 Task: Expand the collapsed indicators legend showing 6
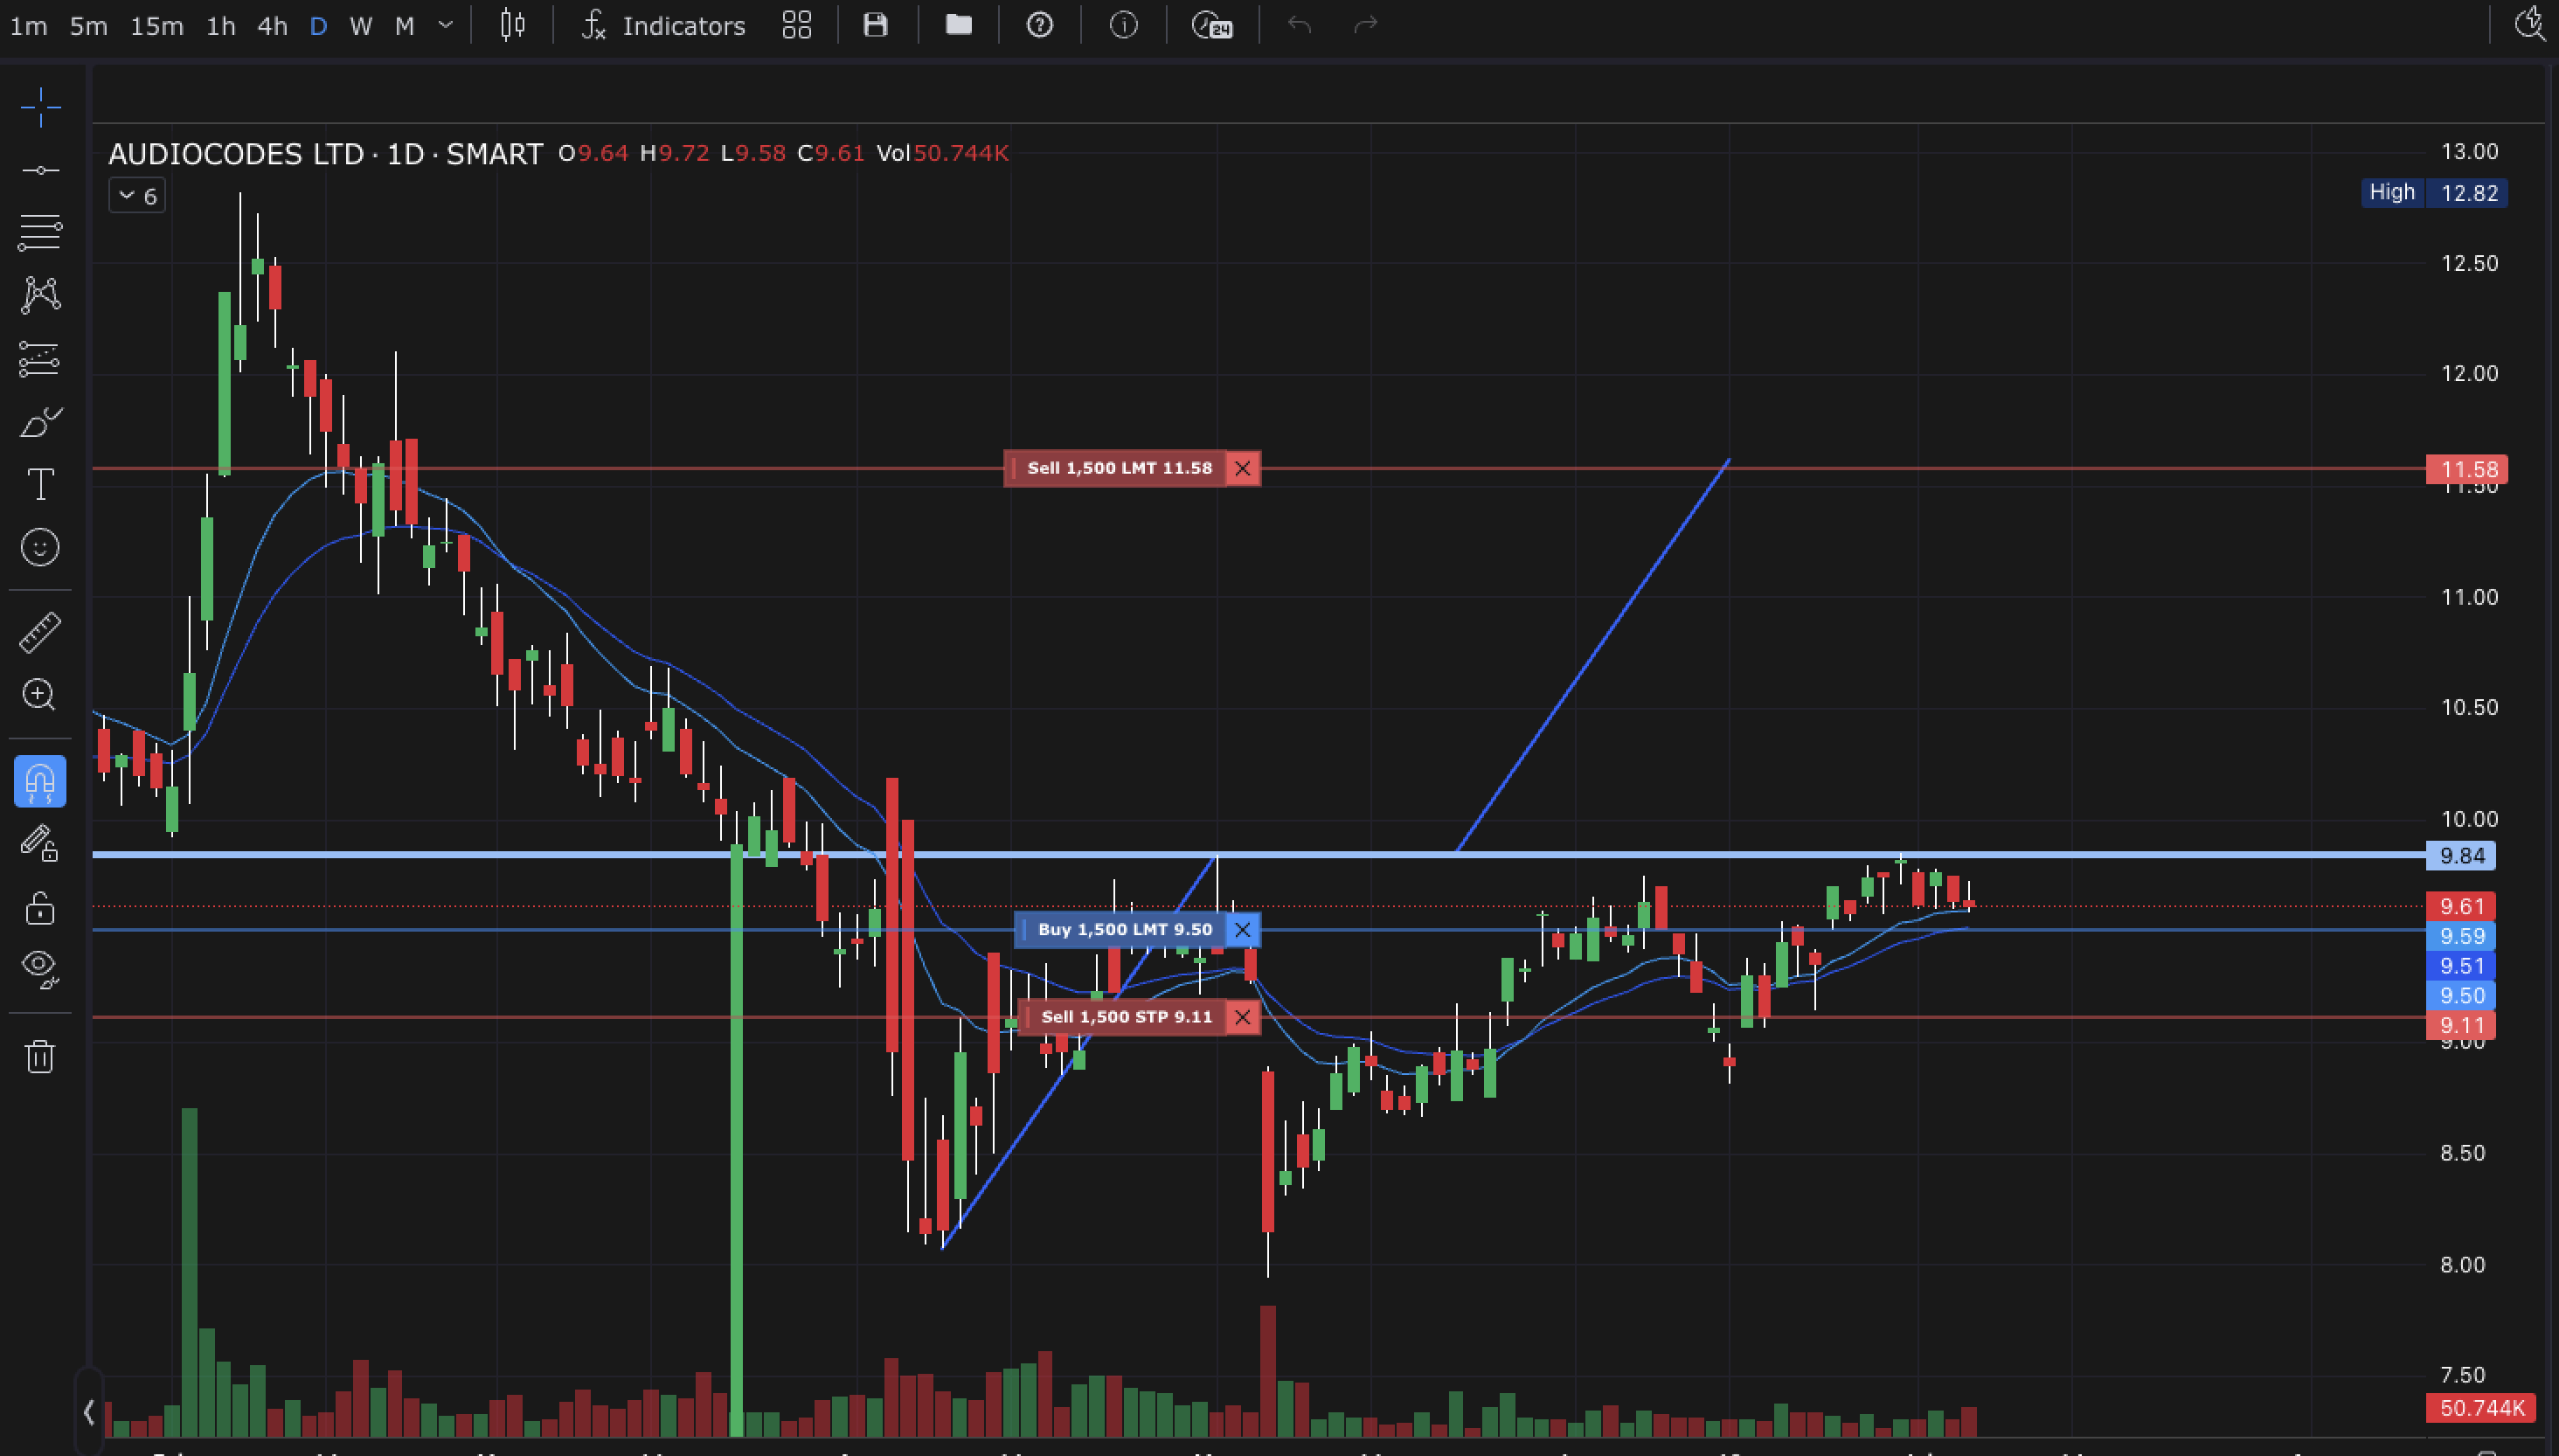(138, 196)
